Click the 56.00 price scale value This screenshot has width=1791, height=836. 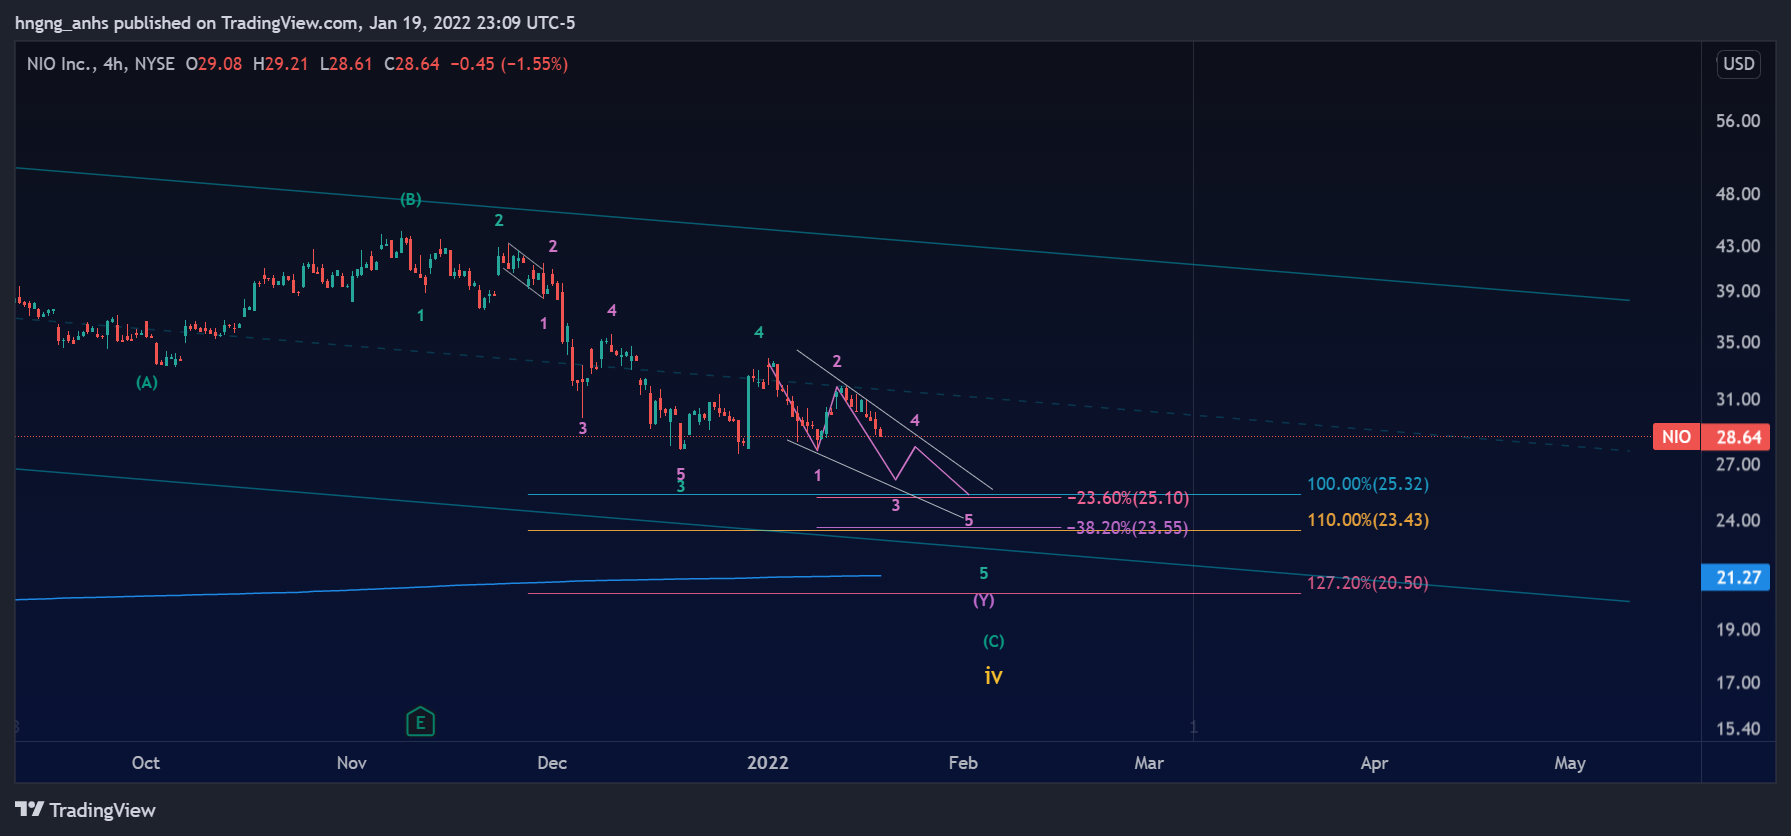(1738, 121)
